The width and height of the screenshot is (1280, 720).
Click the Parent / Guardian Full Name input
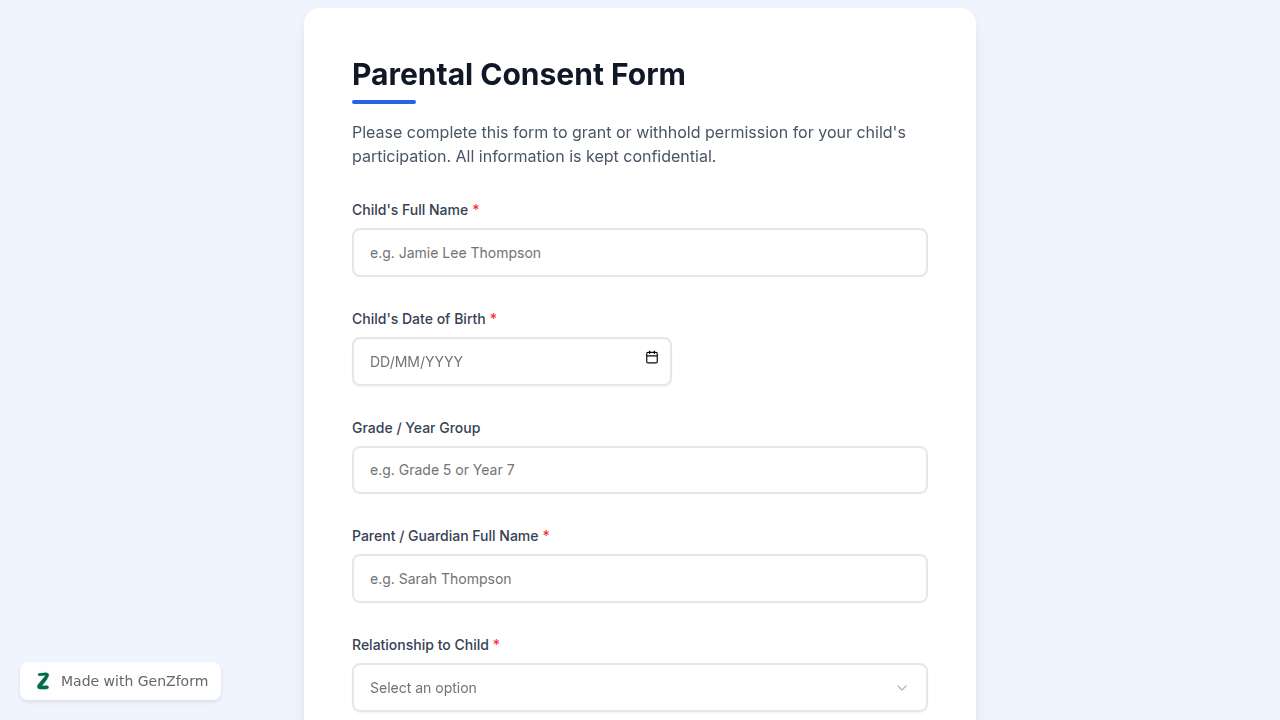639,579
